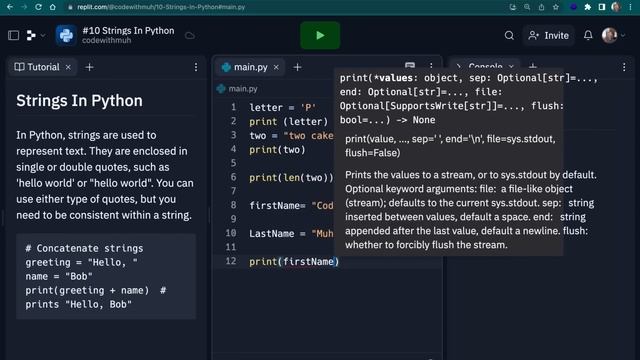
Task: Reload the page with the refresh icon
Action: [x=38, y=7]
